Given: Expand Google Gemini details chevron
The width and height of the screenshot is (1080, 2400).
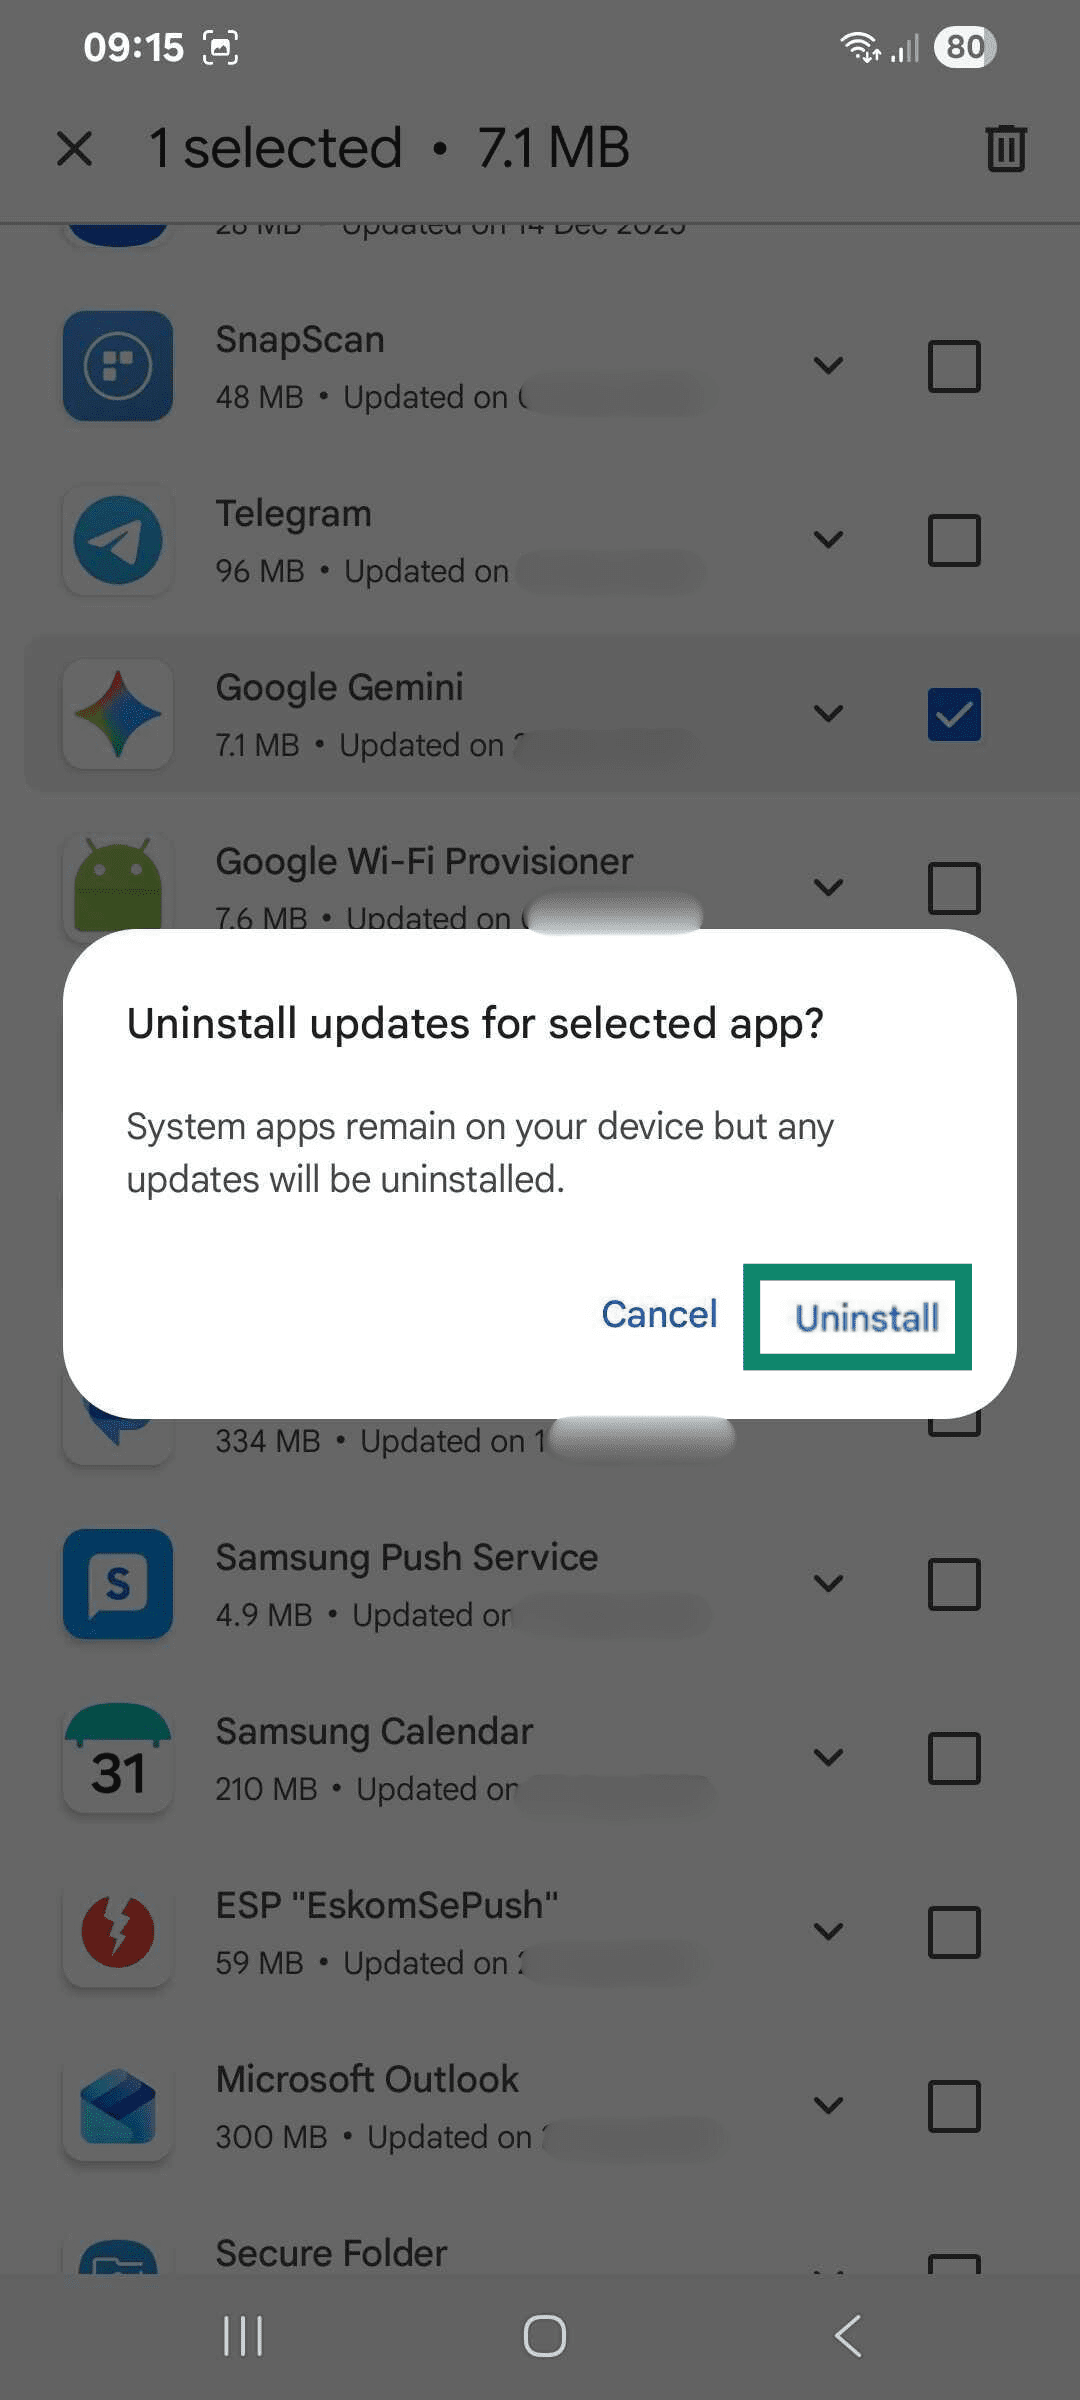Looking at the screenshot, I should click(828, 714).
